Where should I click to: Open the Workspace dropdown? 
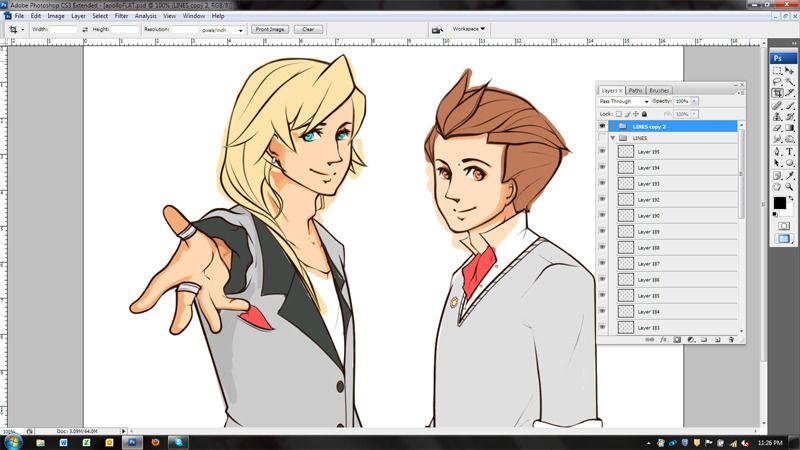pyautogui.click(x=468, y=29)
